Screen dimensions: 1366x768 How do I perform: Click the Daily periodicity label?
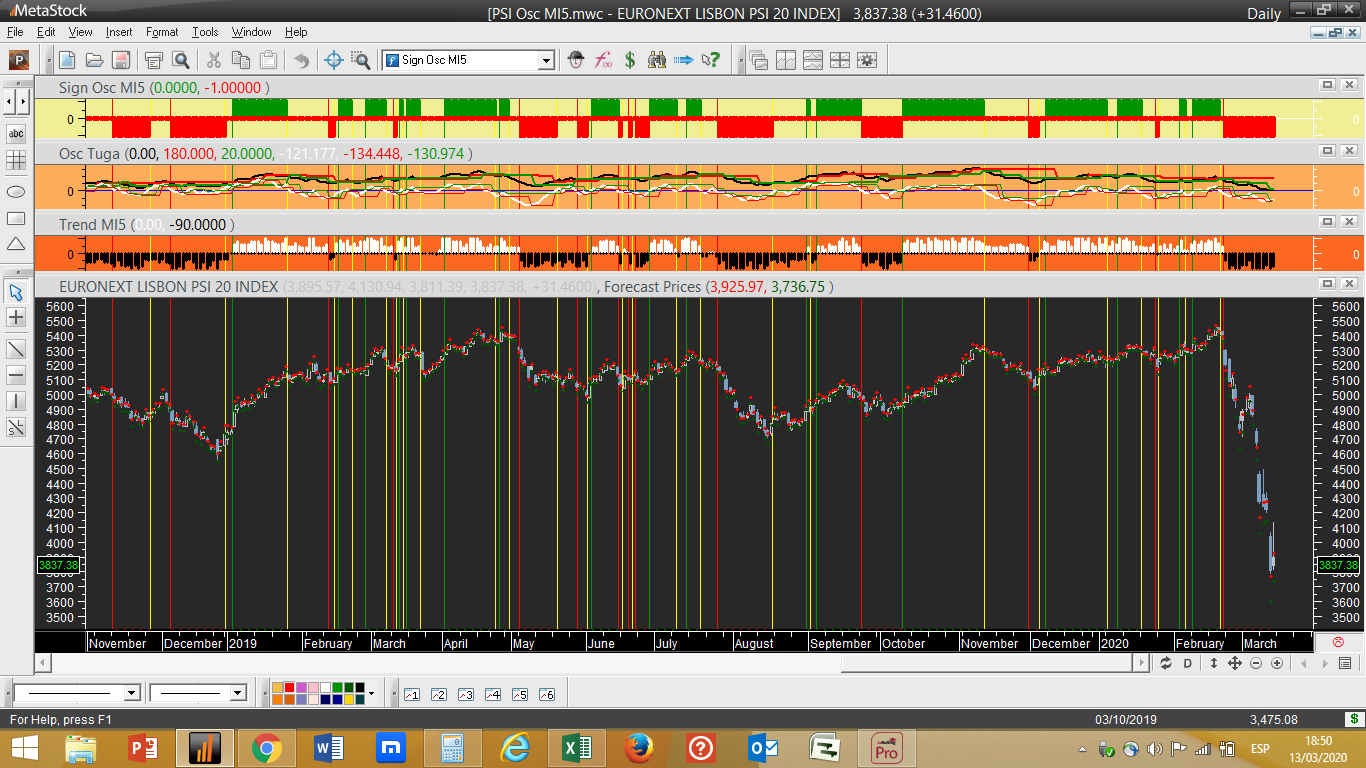click(x=1264, y=13)
